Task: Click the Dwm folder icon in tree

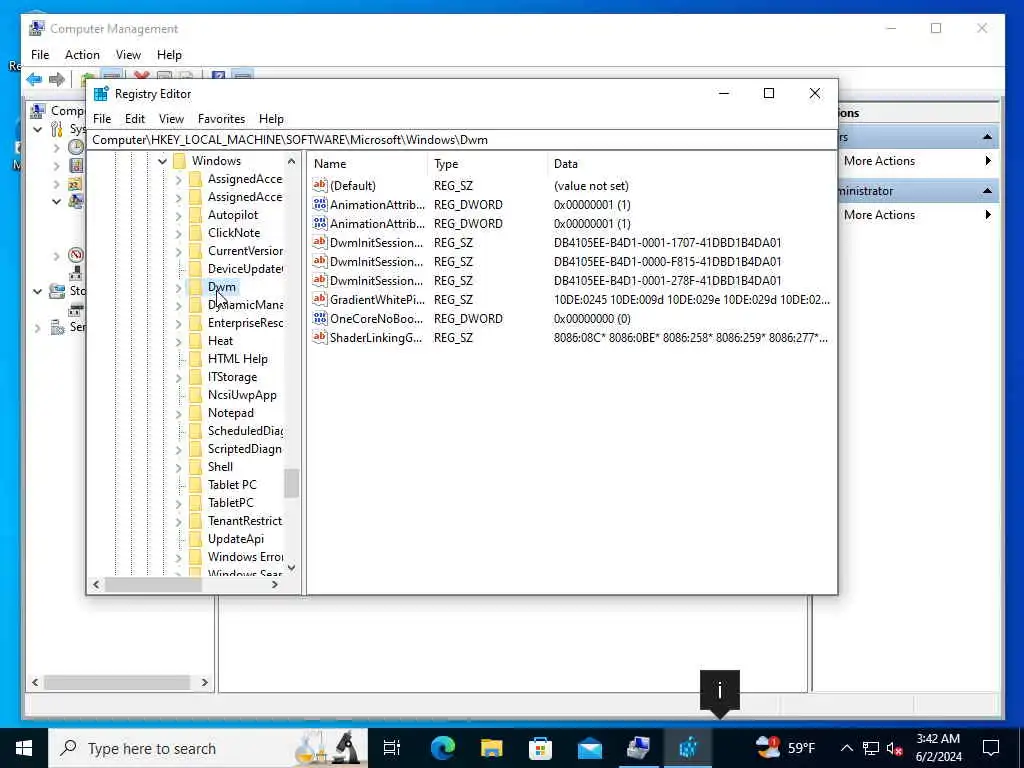Action: click(x=195, y=287)
